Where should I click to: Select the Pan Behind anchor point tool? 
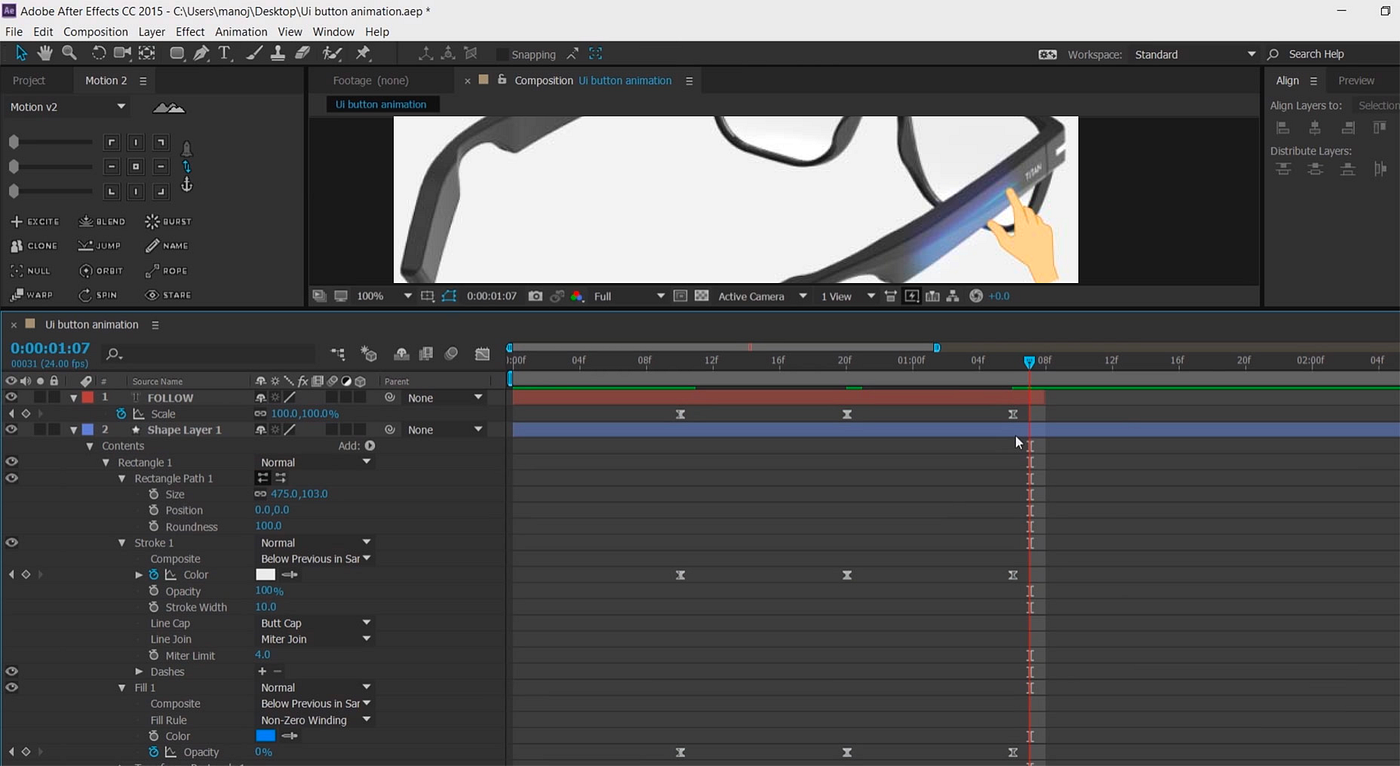pyautogui.click(x=148, y=53)
